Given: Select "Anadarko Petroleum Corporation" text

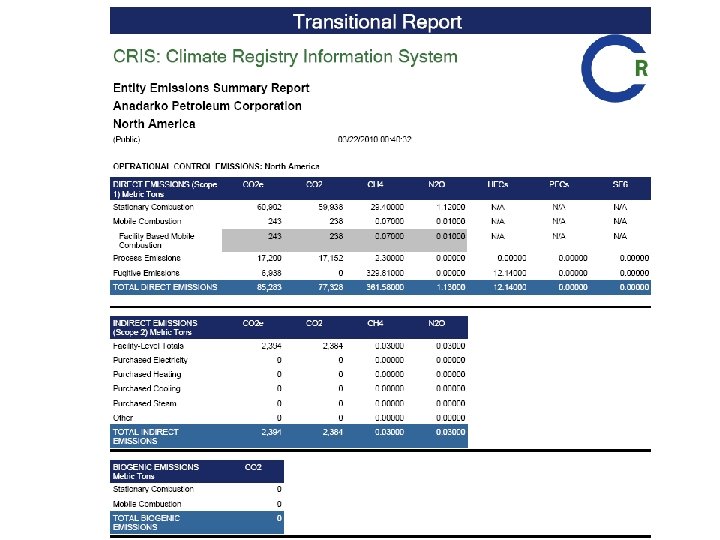Looking at the screenshot, I should [x=207, y=106].
